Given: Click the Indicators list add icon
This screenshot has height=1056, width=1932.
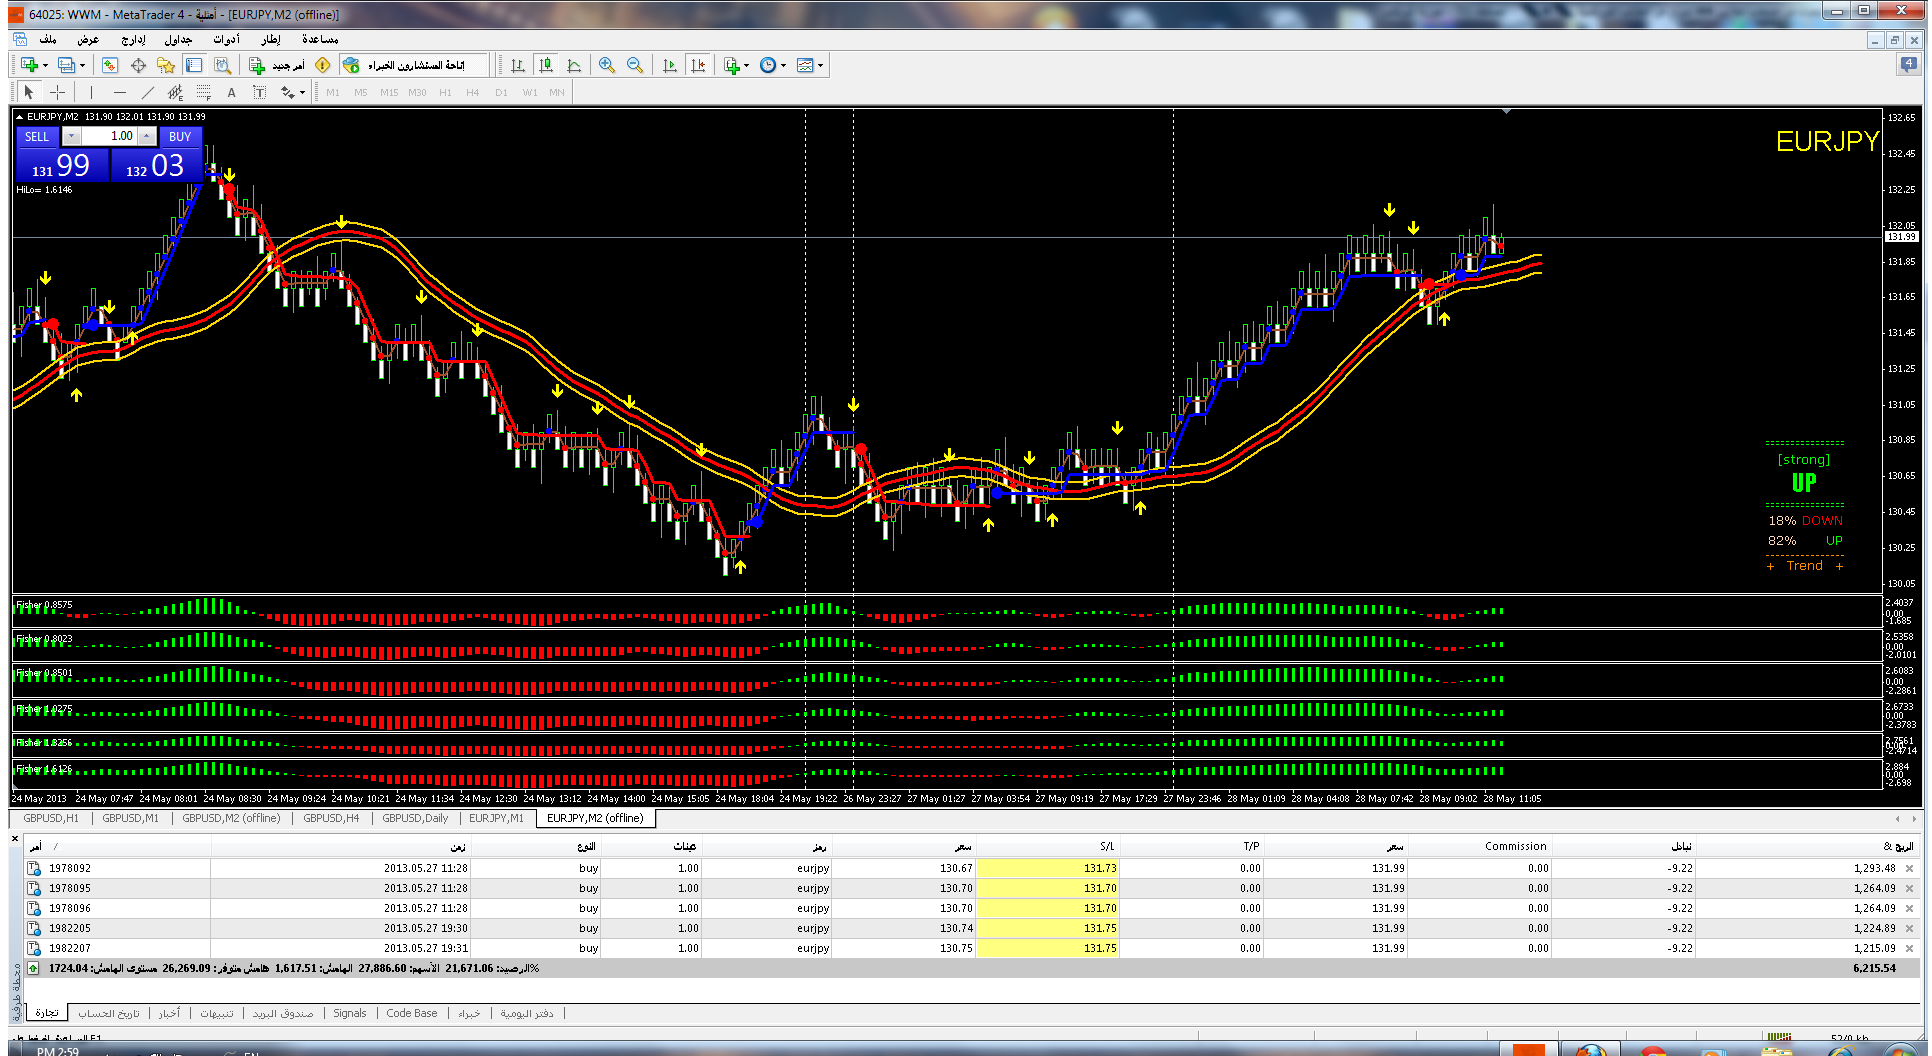Looking at the screenshot, I should (x=732, y=65).
